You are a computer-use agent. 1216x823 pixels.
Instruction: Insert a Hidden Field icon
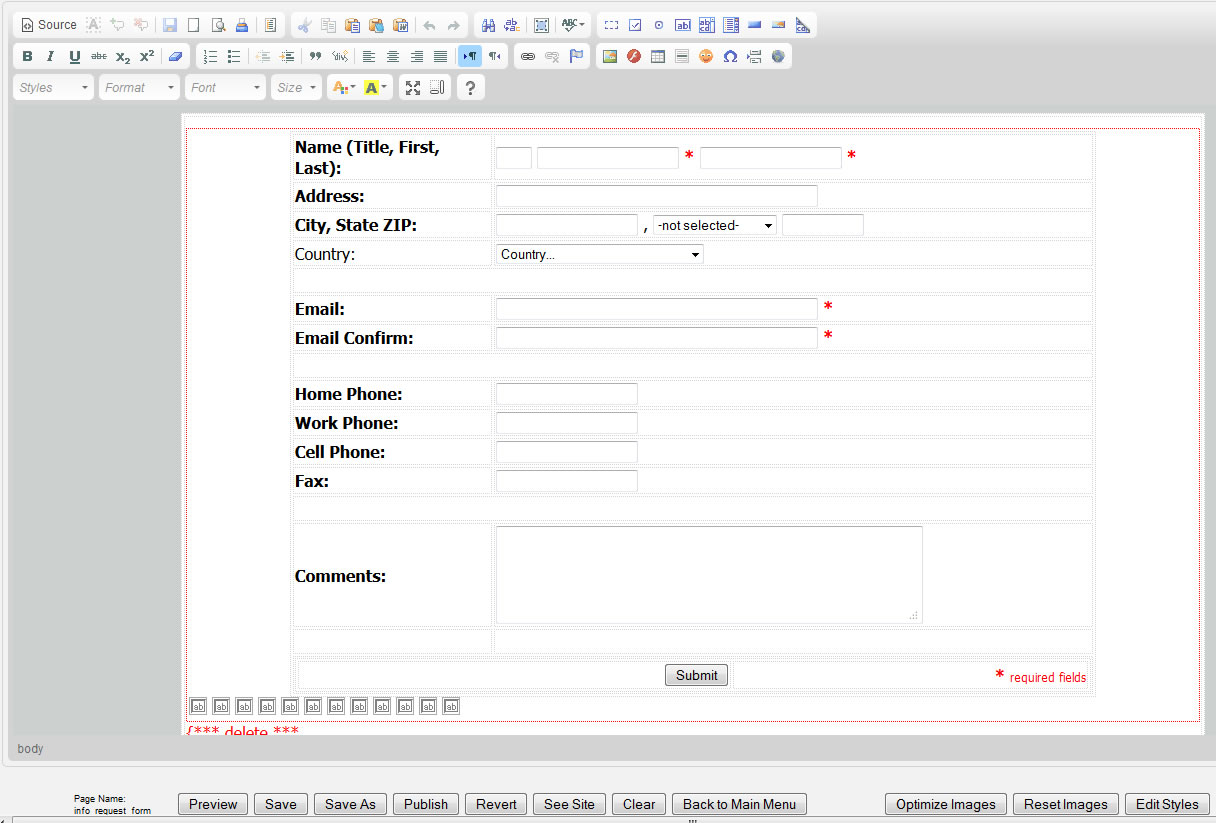(803, 25)
